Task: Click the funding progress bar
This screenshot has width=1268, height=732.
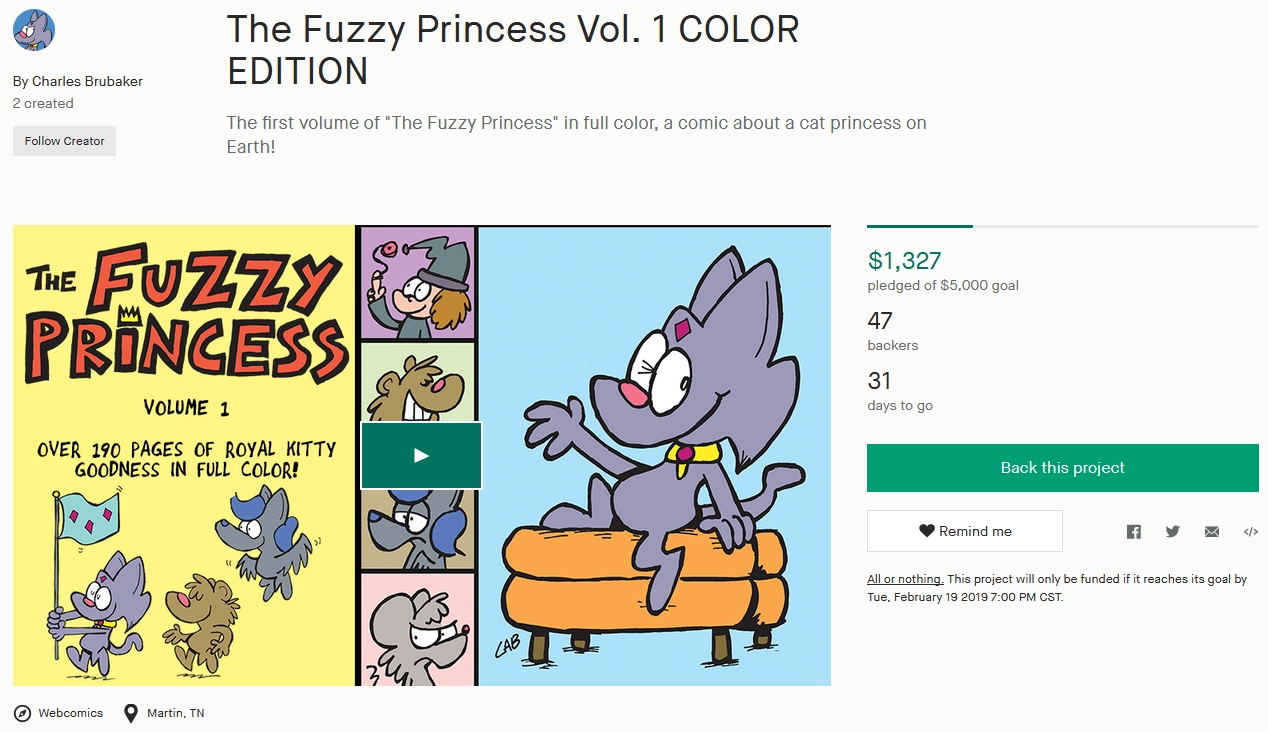Action: [1062, 227]
